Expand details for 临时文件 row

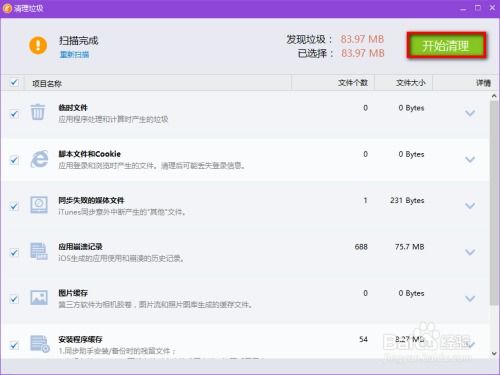coord(470,113)
